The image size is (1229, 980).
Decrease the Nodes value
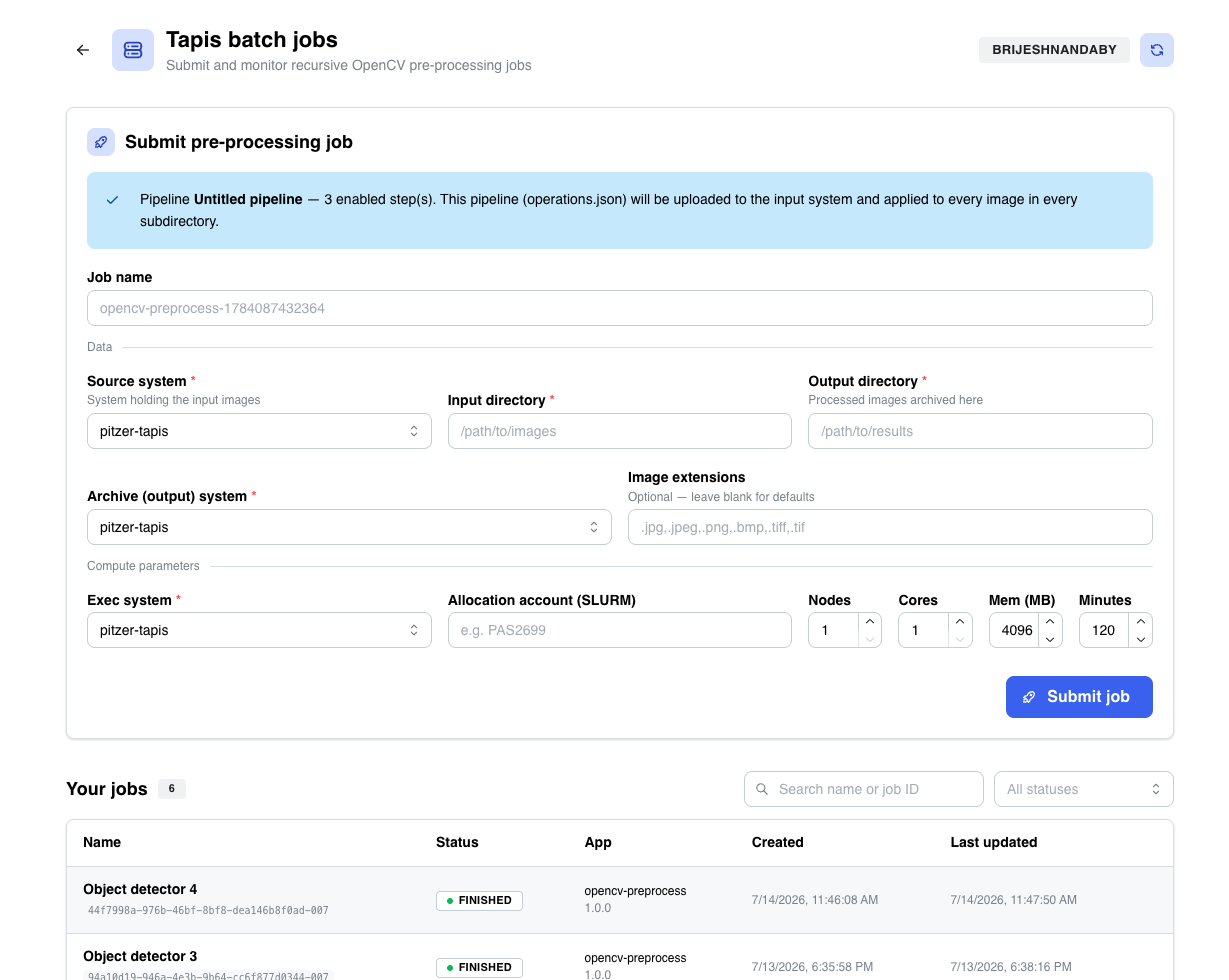coord(870,639)
